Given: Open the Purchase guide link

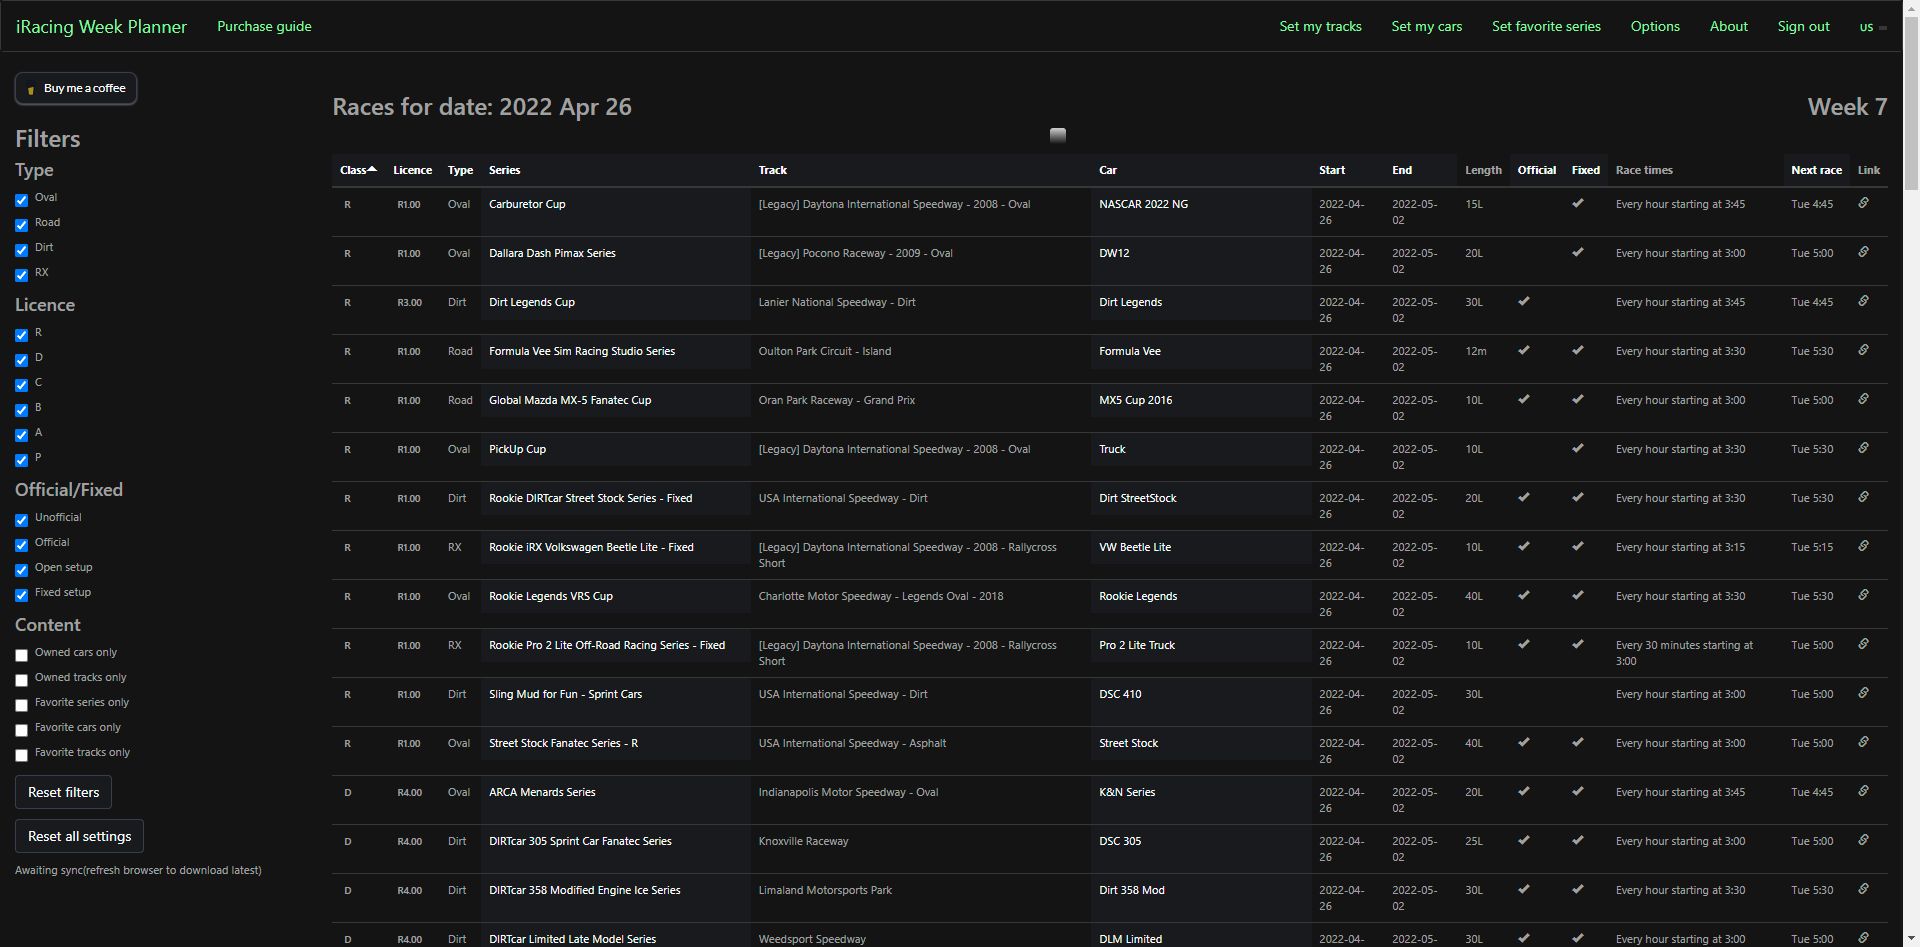Looking at the screenshot, I should click(x=264, y=27).
